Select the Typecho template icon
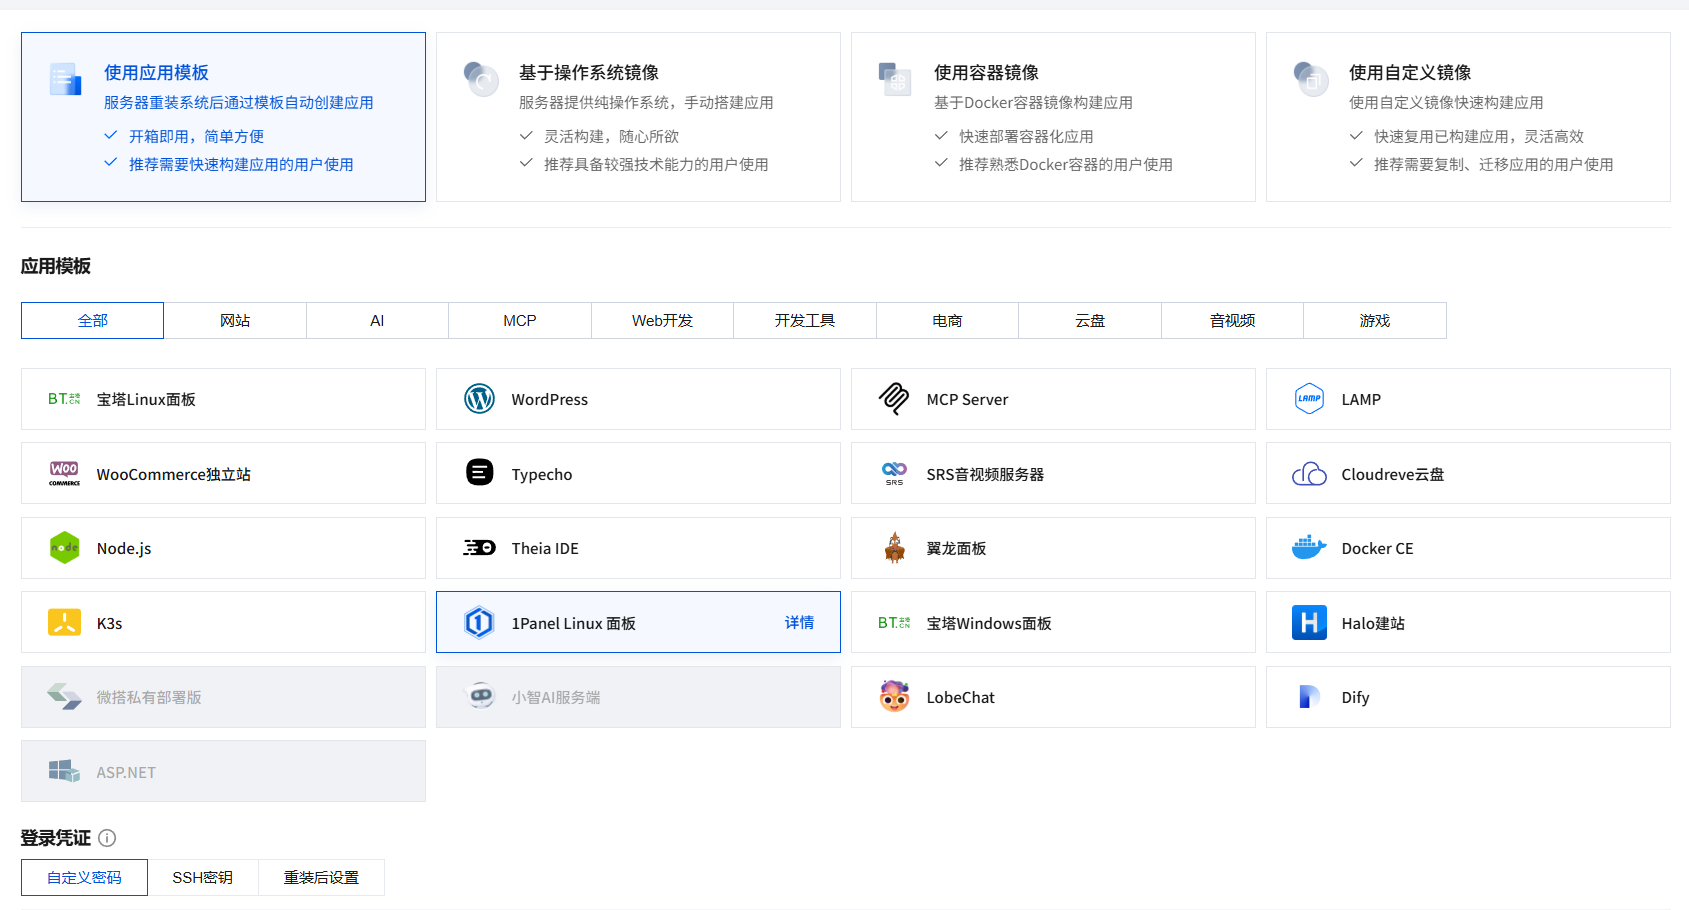 (x=479, y=473)
